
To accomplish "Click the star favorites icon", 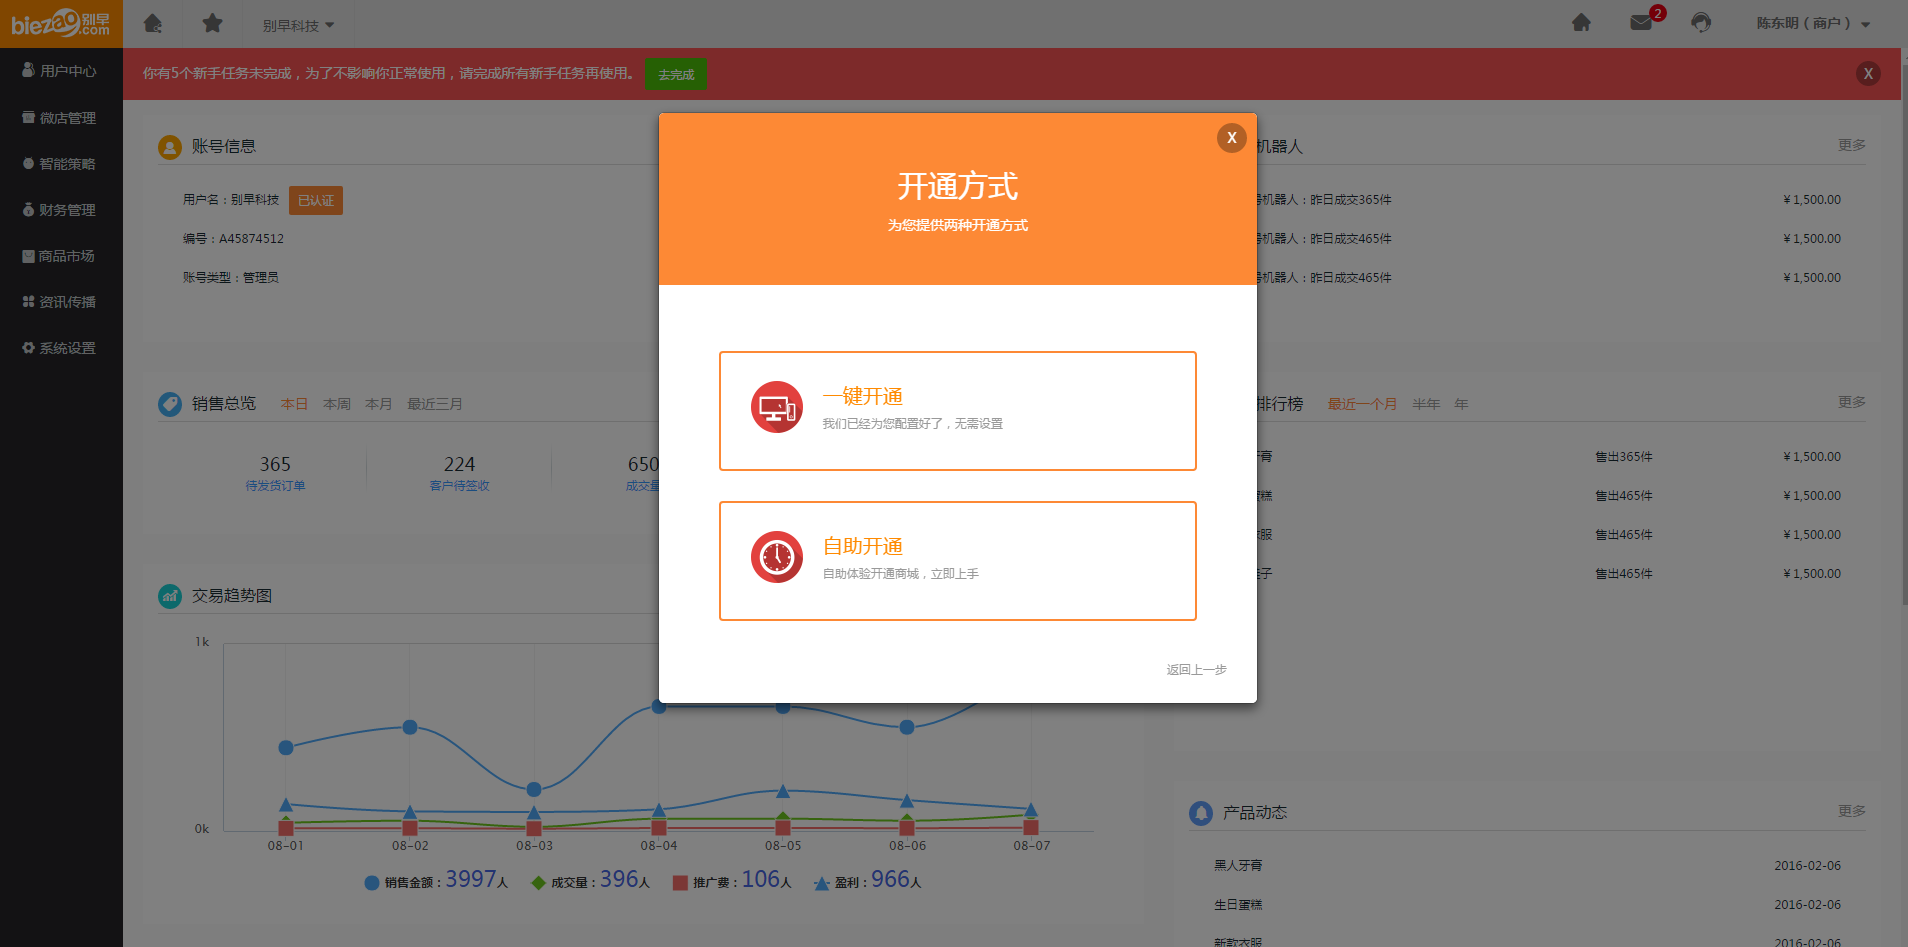I will coord(212,23).
